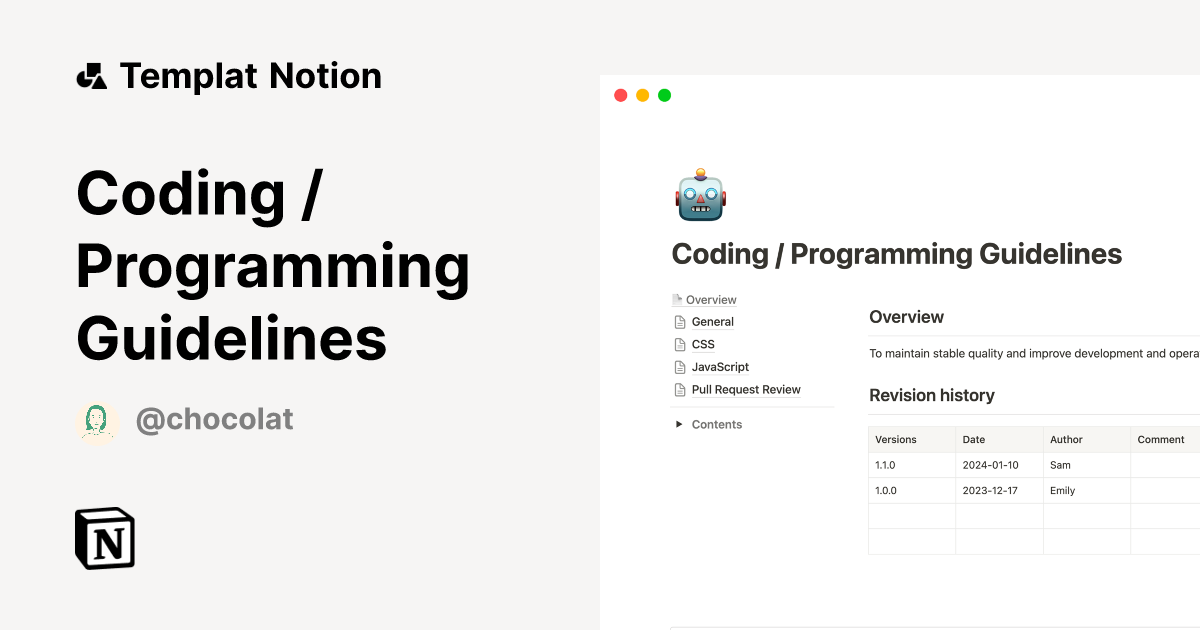The width and height of the screenshot is (1200, 630).
Task: Click the Author cell containing Emily
Action: tap(1060, 490)
